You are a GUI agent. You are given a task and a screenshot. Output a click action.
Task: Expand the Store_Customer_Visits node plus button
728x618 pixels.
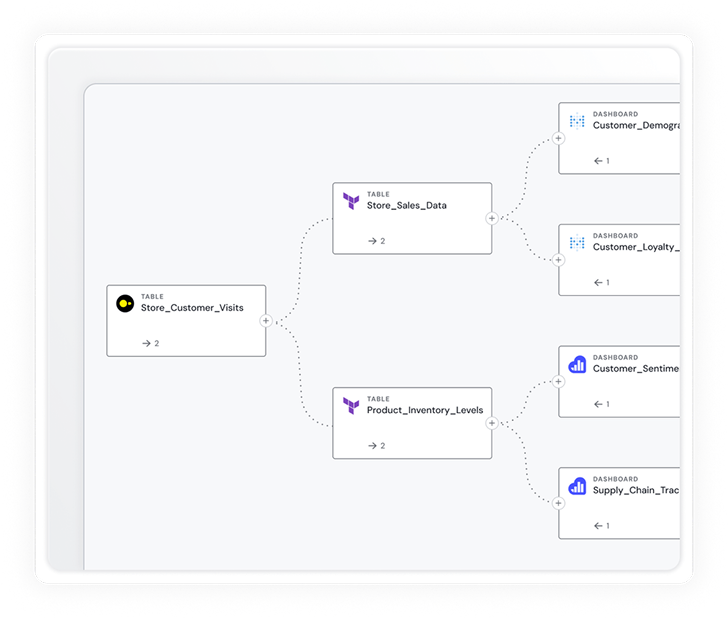266,321
